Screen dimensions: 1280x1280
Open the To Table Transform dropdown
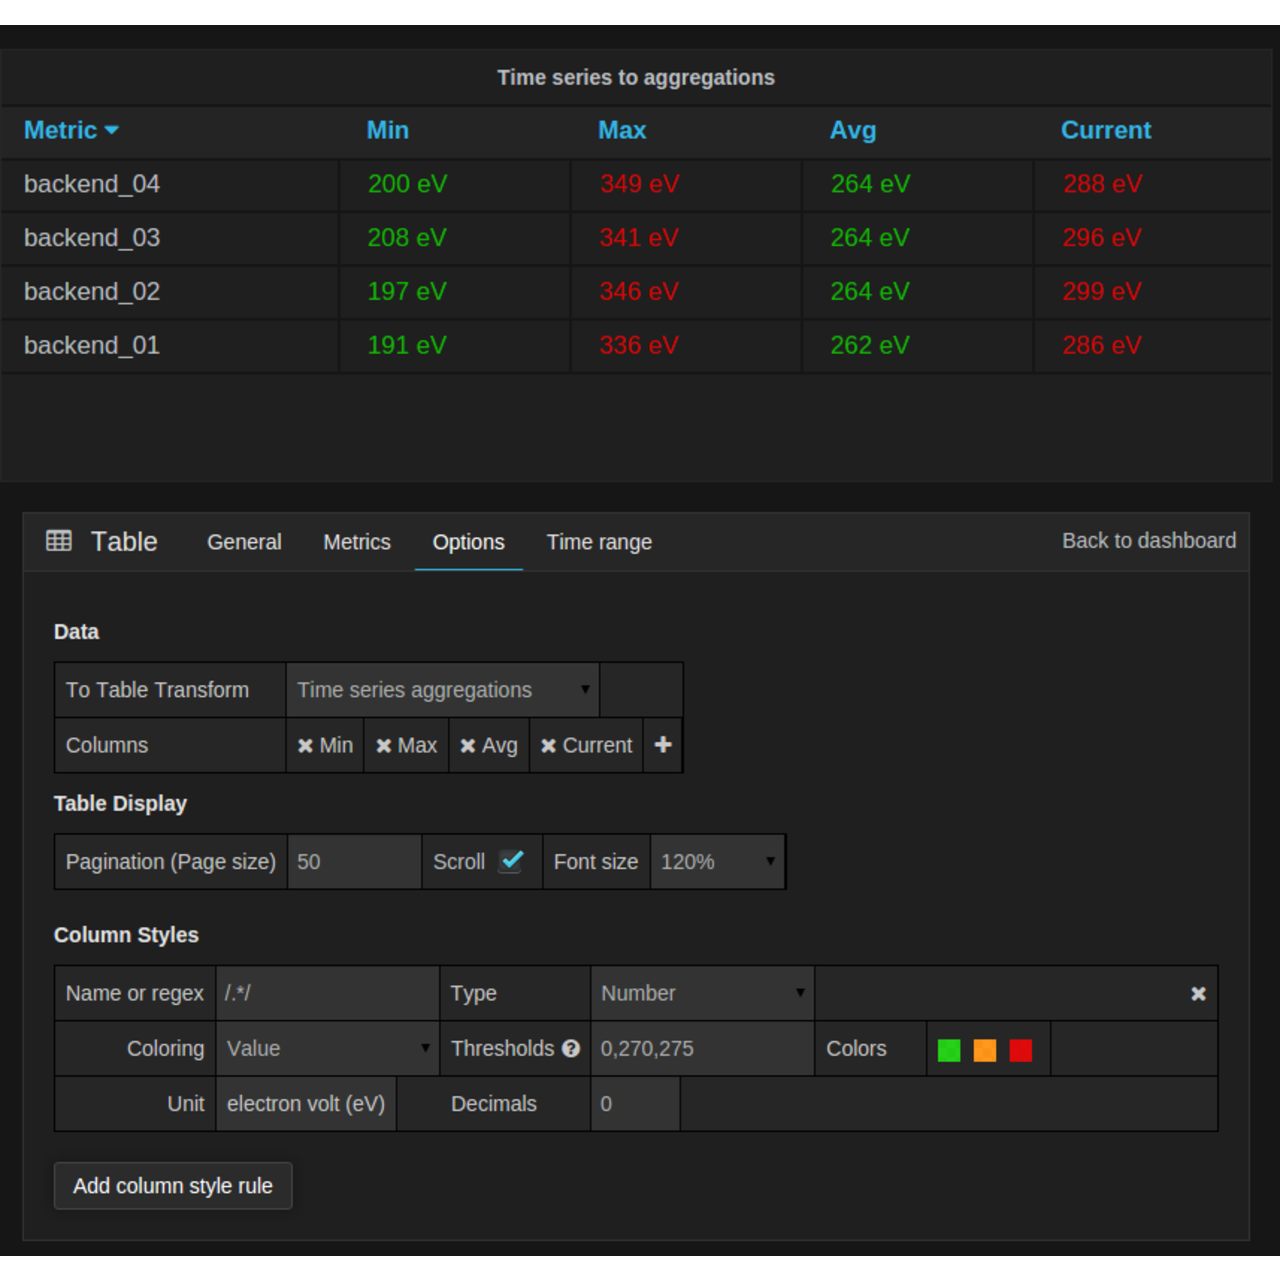[x=441, y=690]
